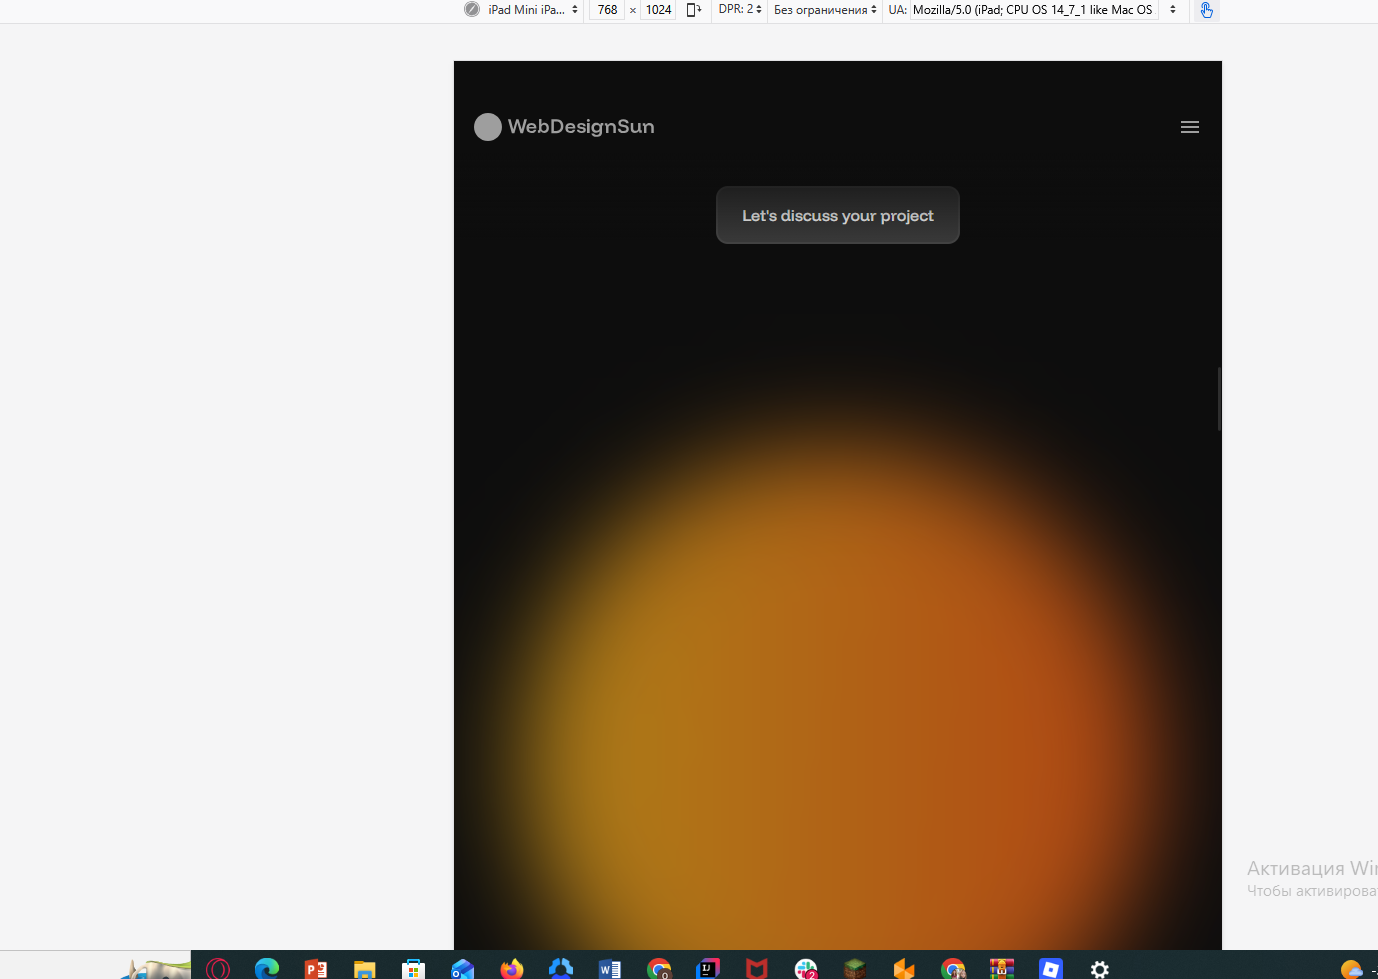Viewport: 1378px width, 979px height.
Task: Open File Explorer from the taskbar
Action: click(364, 968)
